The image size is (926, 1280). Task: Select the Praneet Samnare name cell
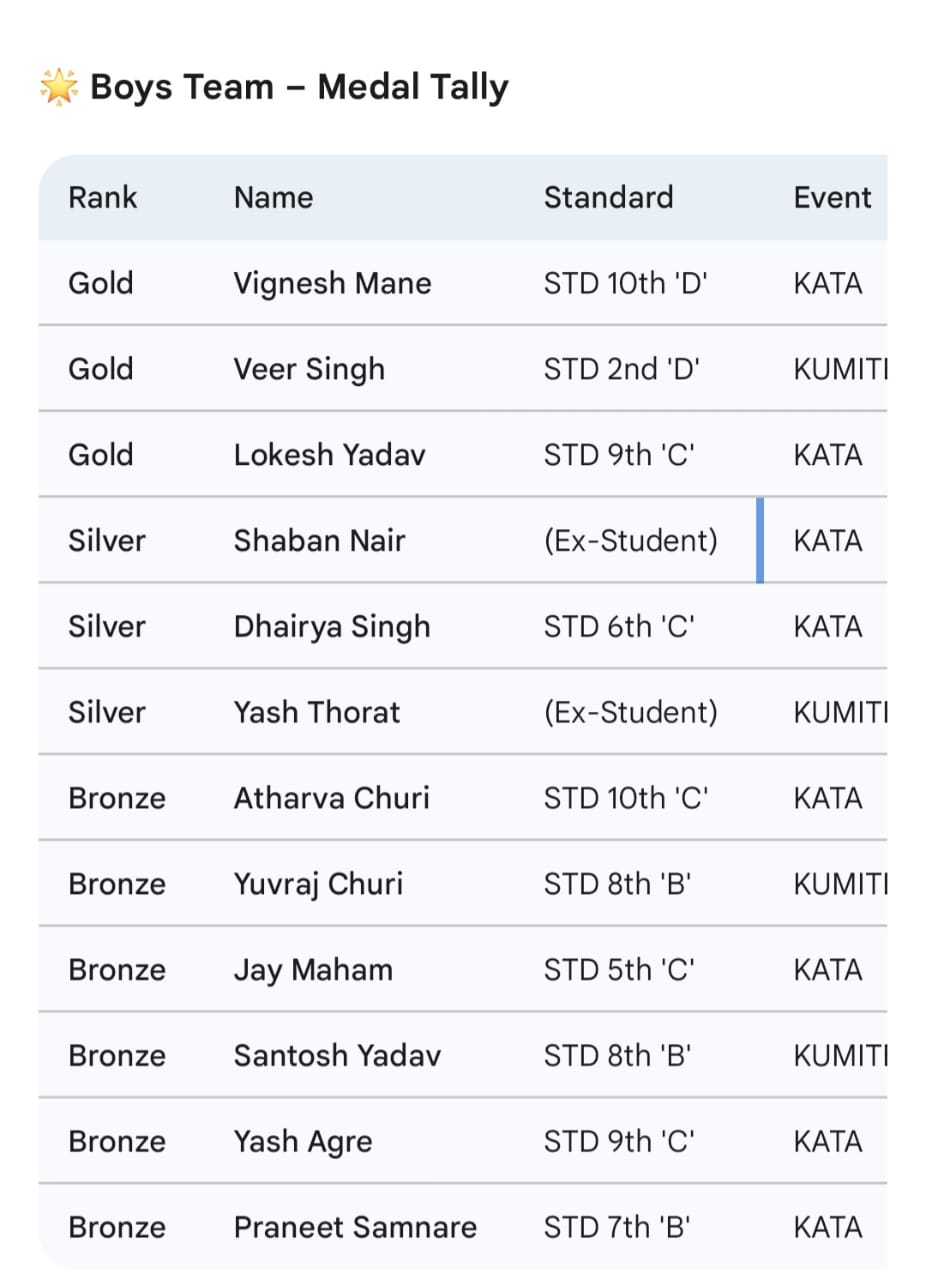point(355,1228)
